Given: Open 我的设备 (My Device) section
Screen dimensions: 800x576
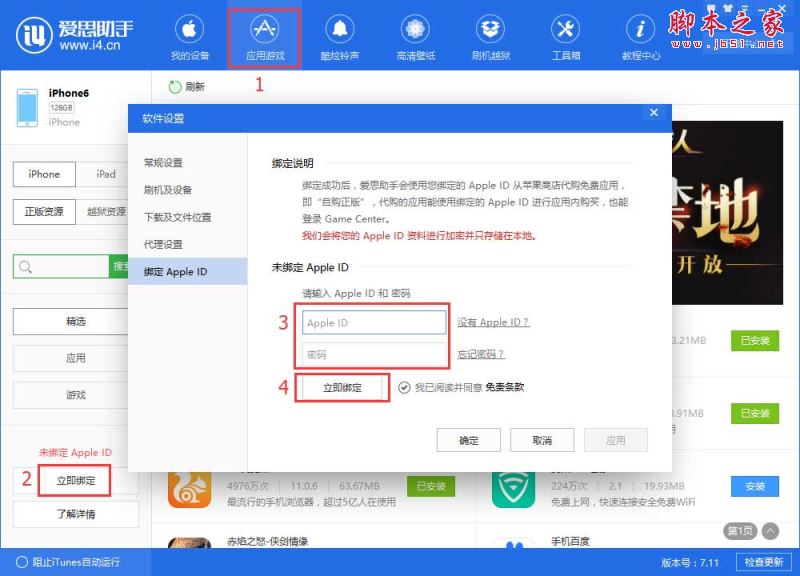Looking at the screenshot, I should 190,37.
